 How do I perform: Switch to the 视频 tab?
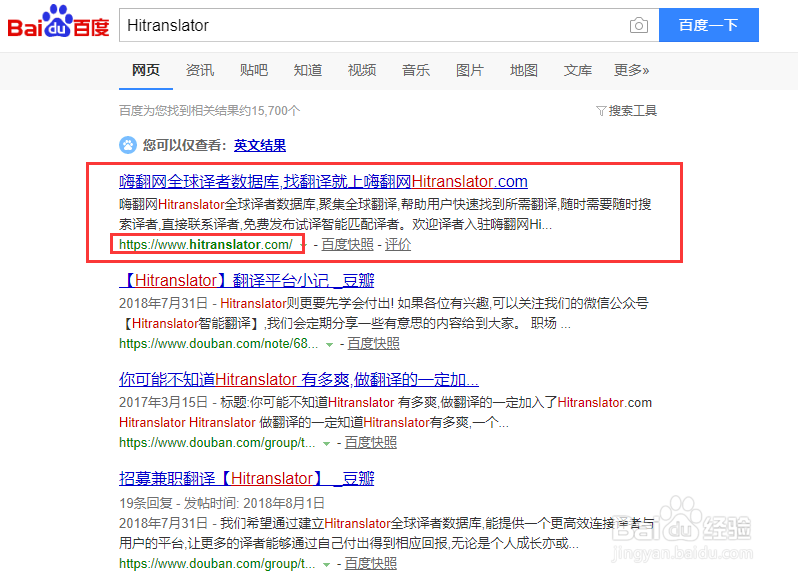362,70
